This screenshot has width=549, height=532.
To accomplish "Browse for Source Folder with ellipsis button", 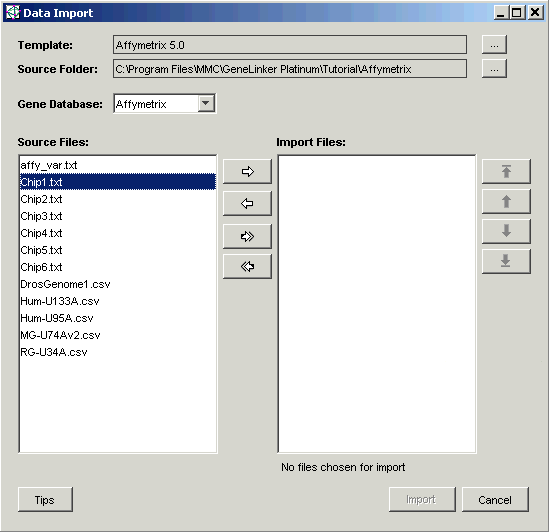I will (x=494, y=69).
